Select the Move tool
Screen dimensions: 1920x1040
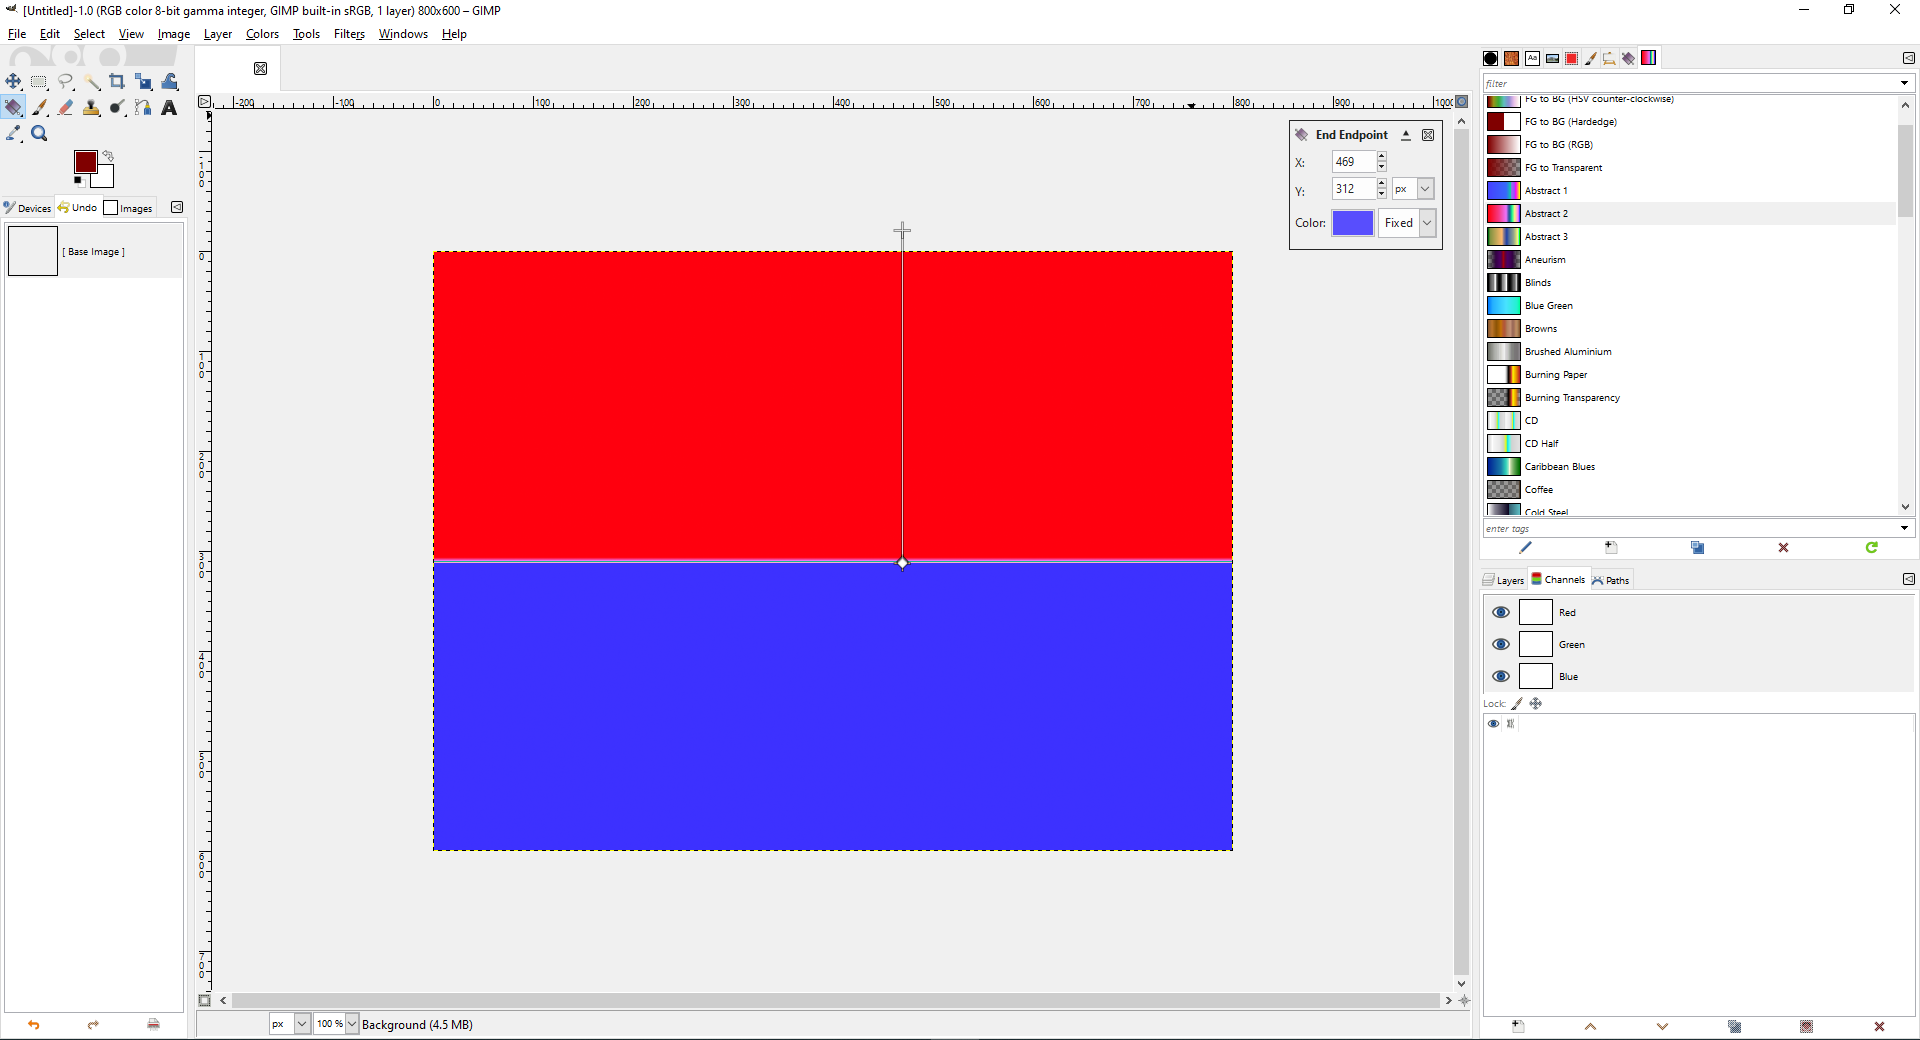13,81
